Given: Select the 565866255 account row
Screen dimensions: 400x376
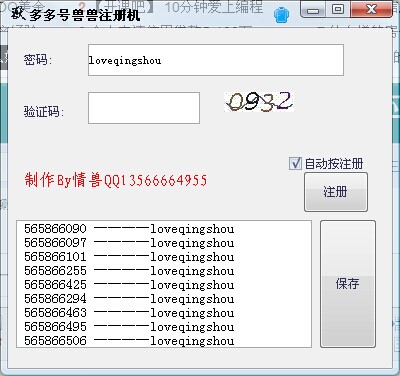Looking at the screenshot, I should [x=129, y=271].
